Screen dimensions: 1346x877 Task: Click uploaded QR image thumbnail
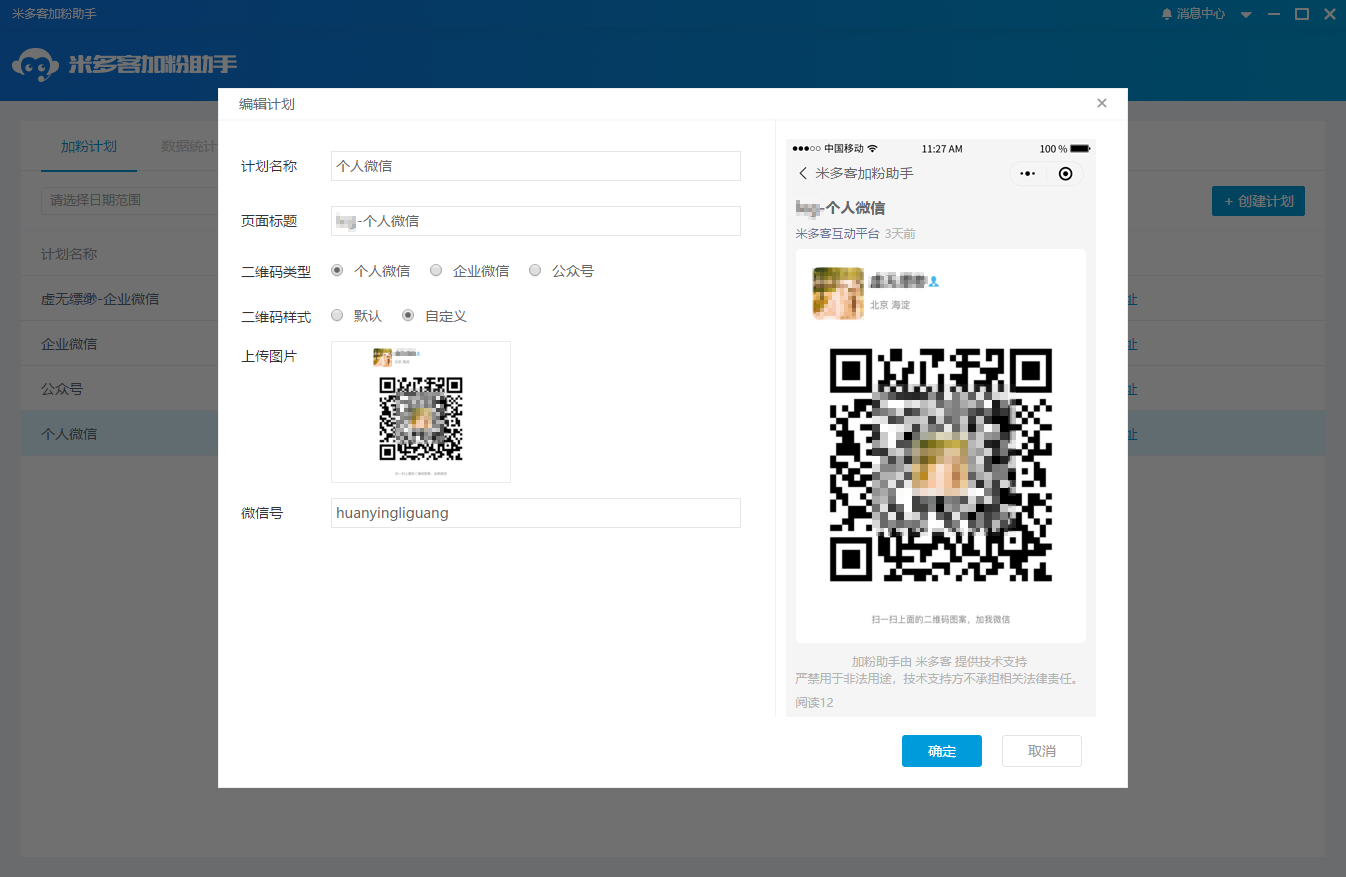[x=421, y=412]
